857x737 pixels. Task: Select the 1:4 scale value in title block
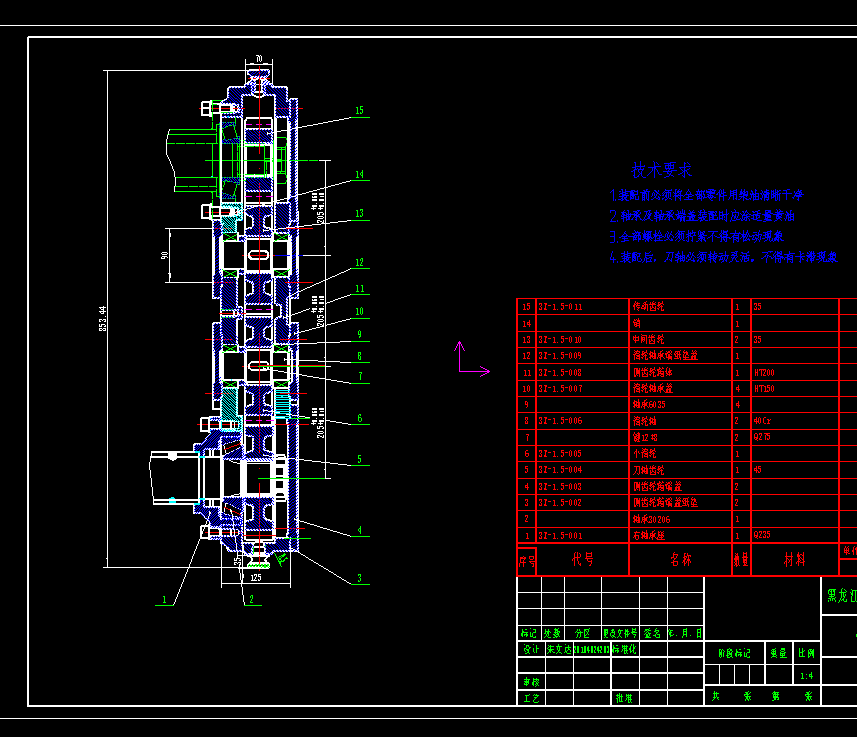[806, 676]
